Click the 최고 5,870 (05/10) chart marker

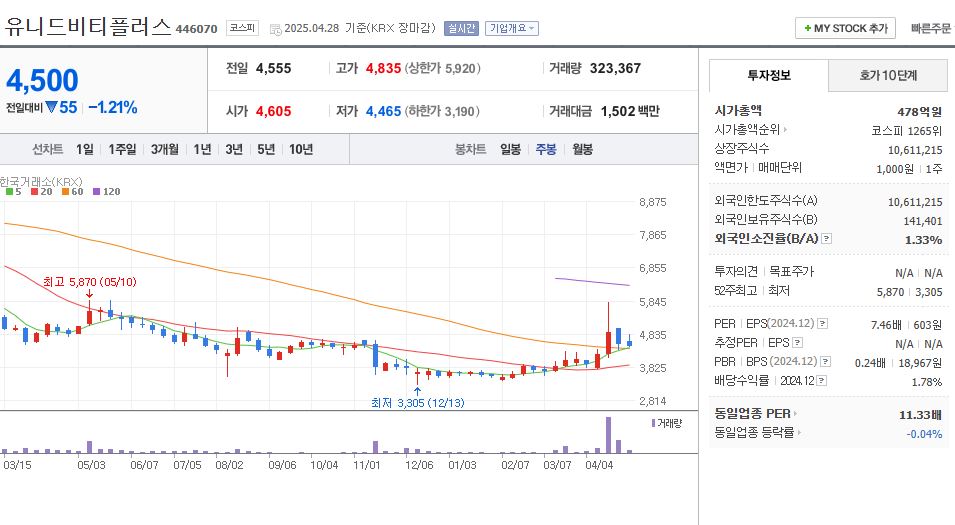[x=90, y=282]
